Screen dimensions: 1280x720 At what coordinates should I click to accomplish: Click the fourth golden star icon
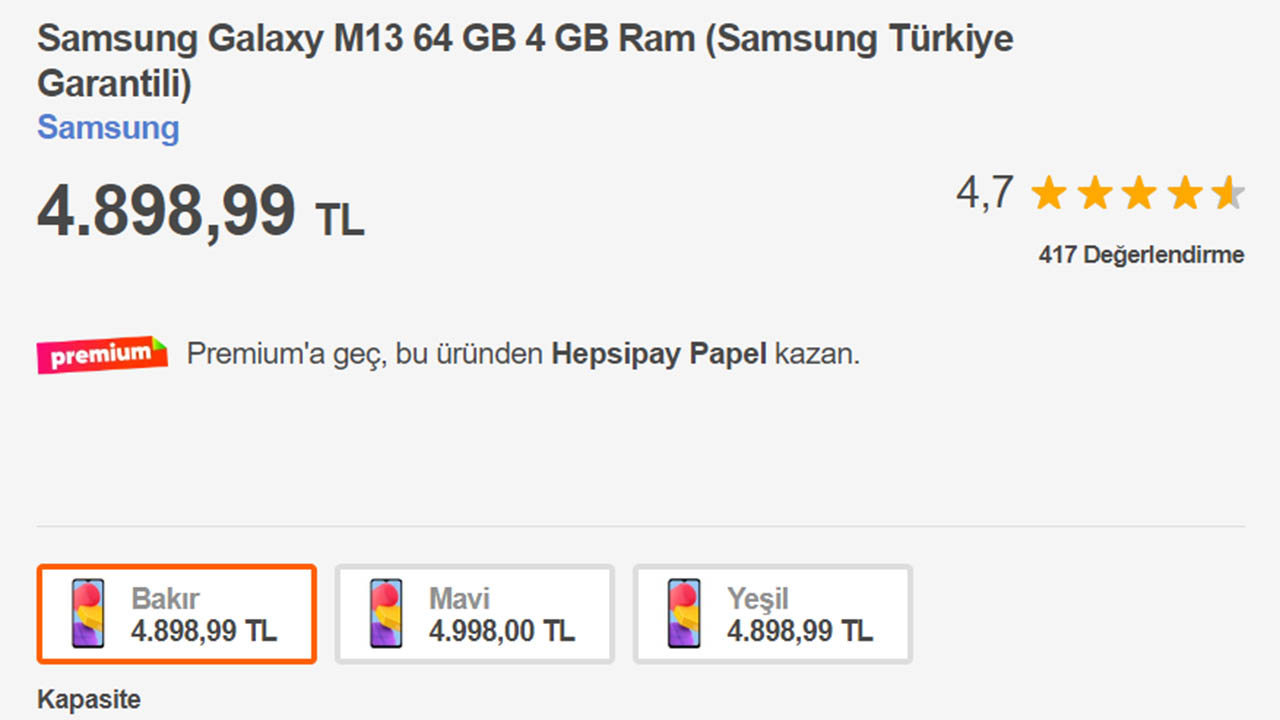[x=1186, y=194]
